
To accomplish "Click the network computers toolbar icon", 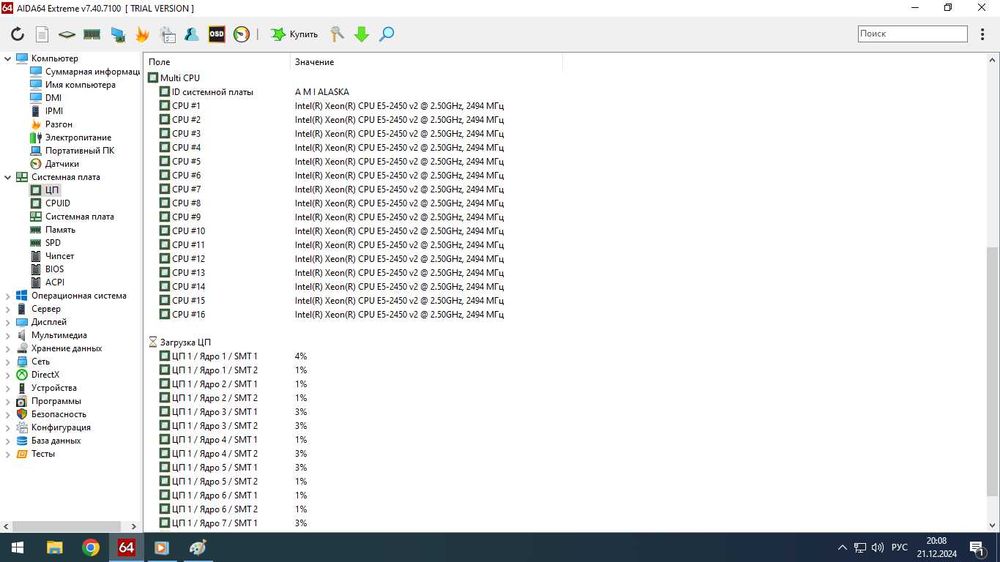I will coord(117,34).
